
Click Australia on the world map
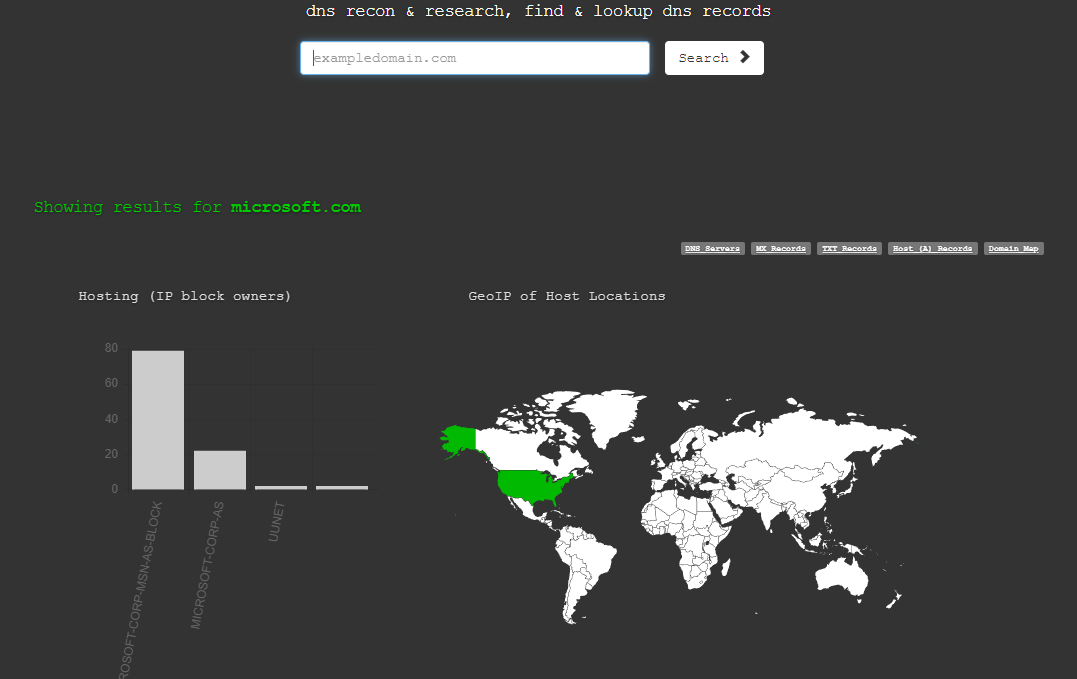(x=841, y=575)
